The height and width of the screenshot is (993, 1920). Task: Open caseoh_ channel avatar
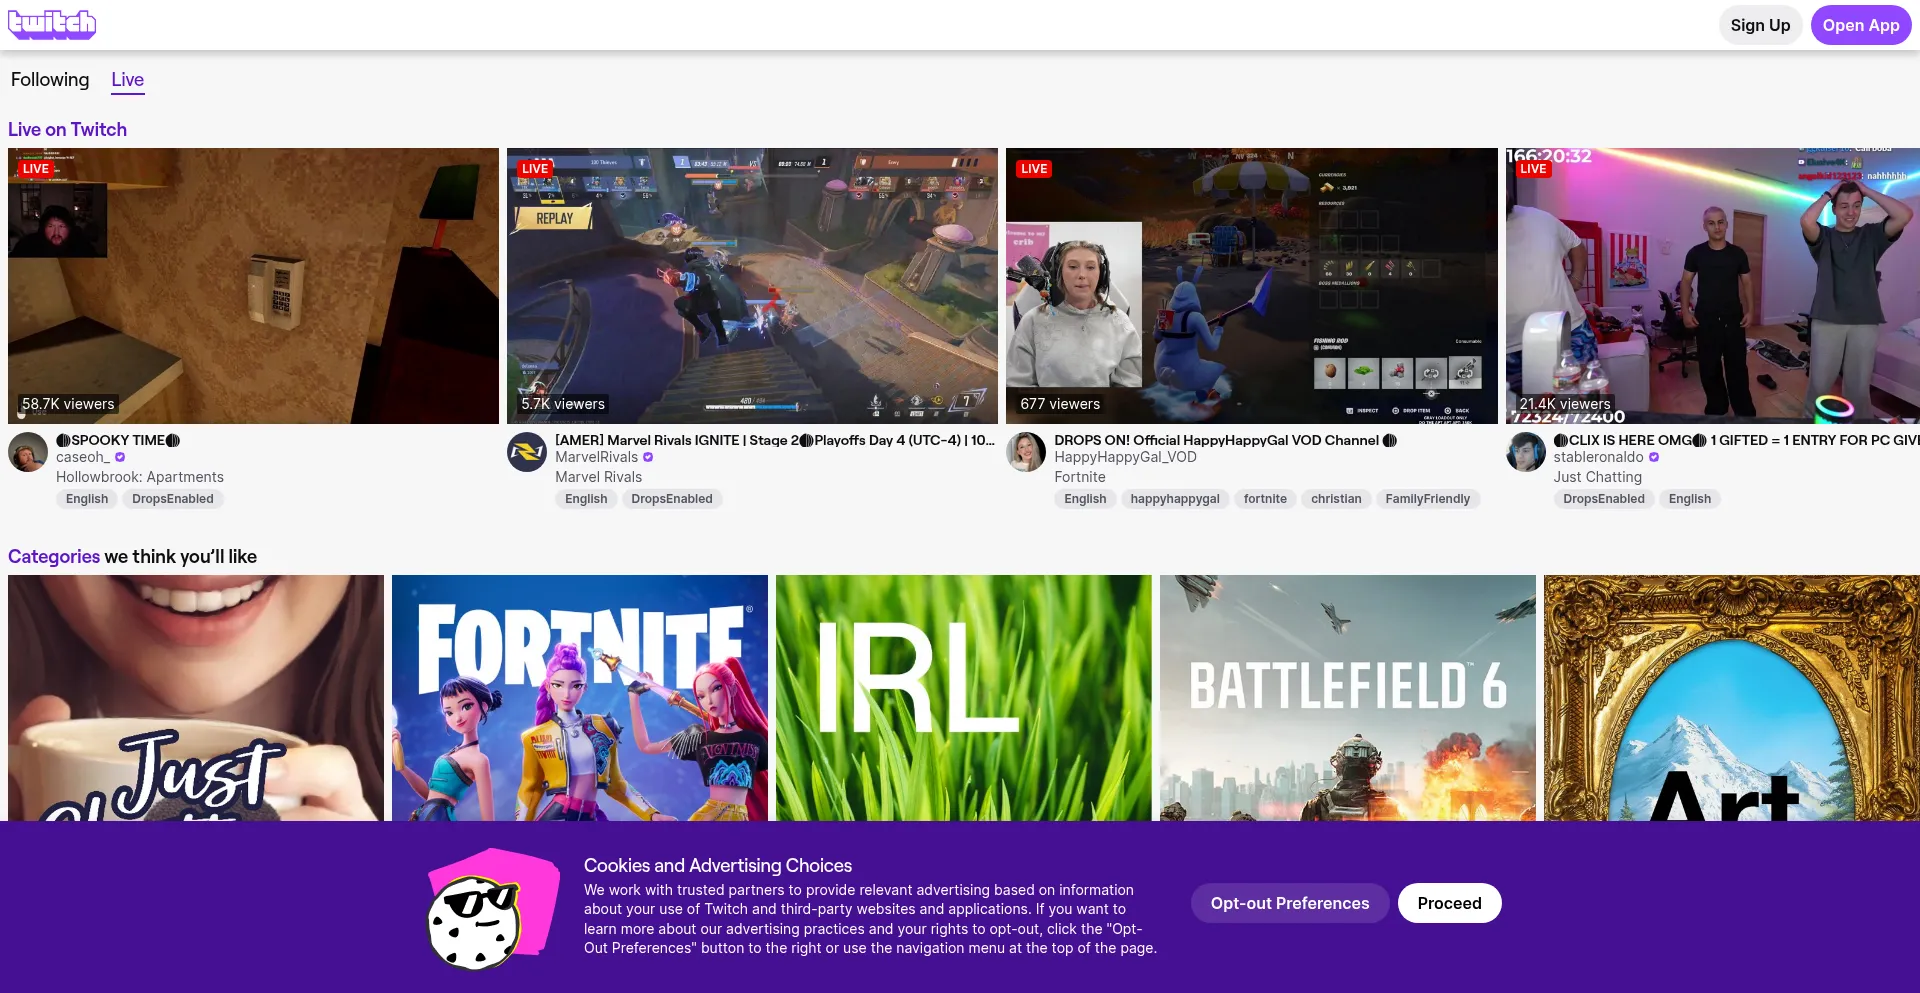click(x=28, y=453)
